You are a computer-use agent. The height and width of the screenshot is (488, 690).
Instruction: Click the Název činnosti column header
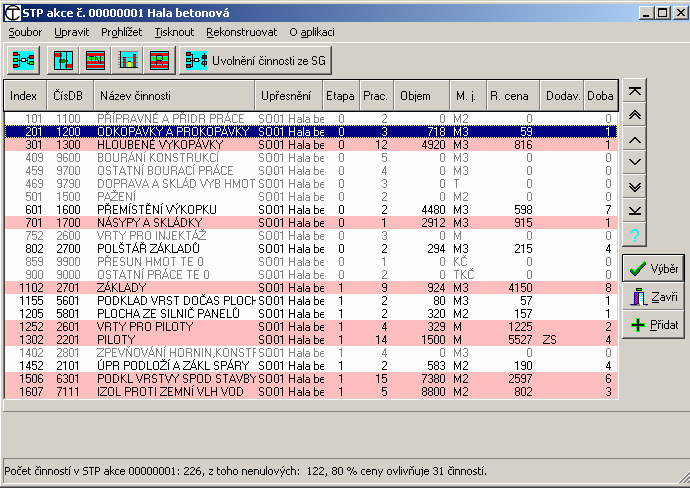[x=174, y=95]
